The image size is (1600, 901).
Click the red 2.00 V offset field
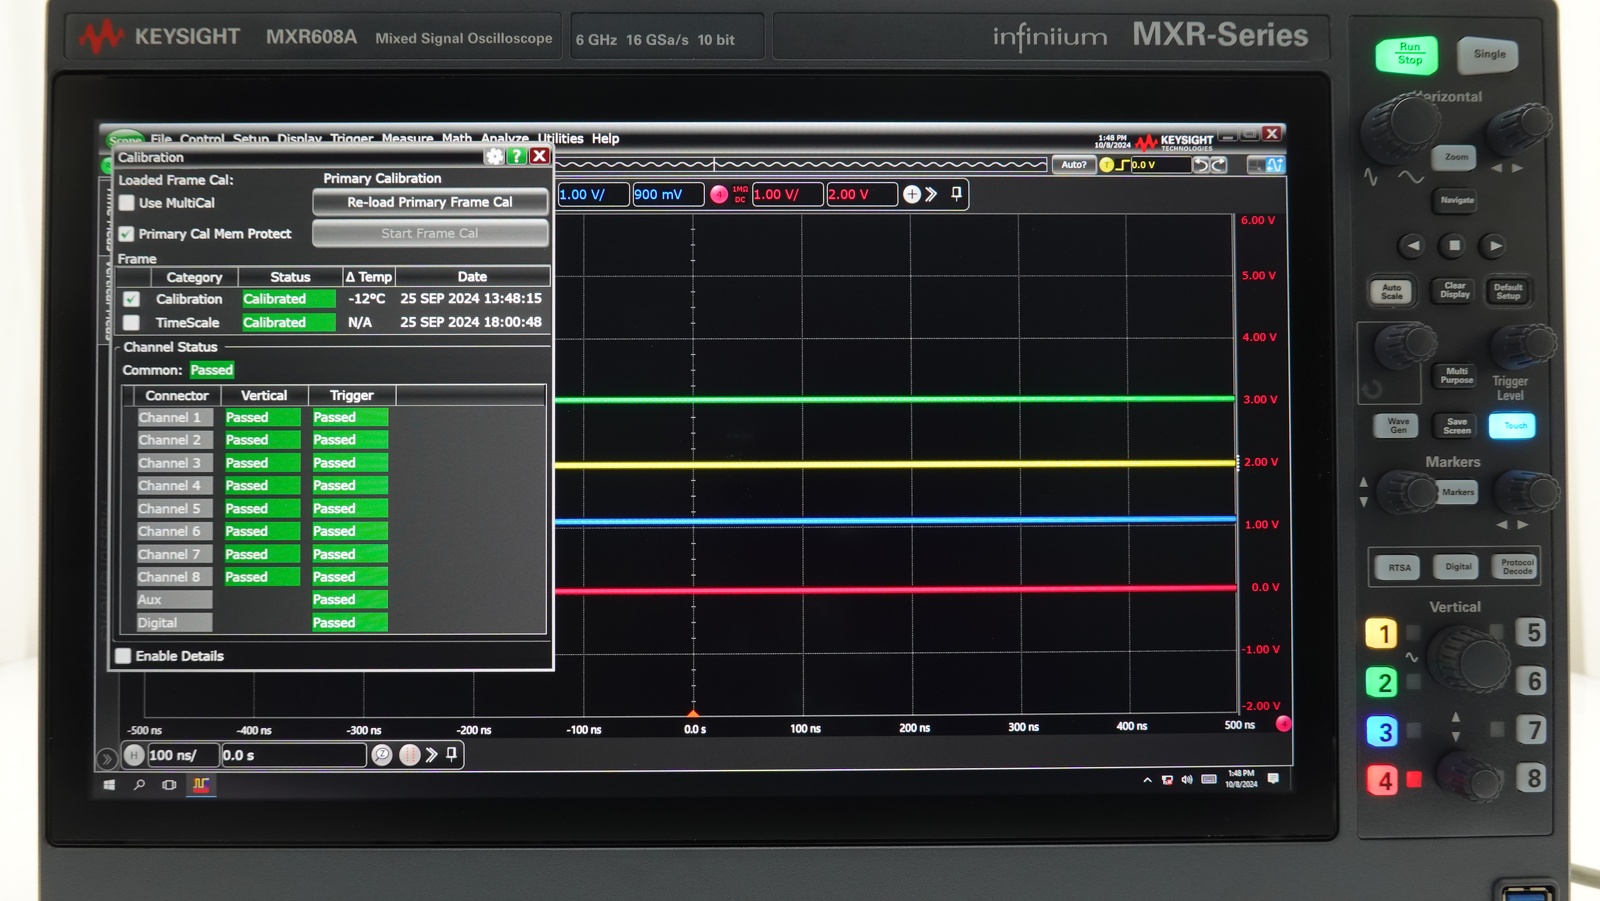click(862, 194)
